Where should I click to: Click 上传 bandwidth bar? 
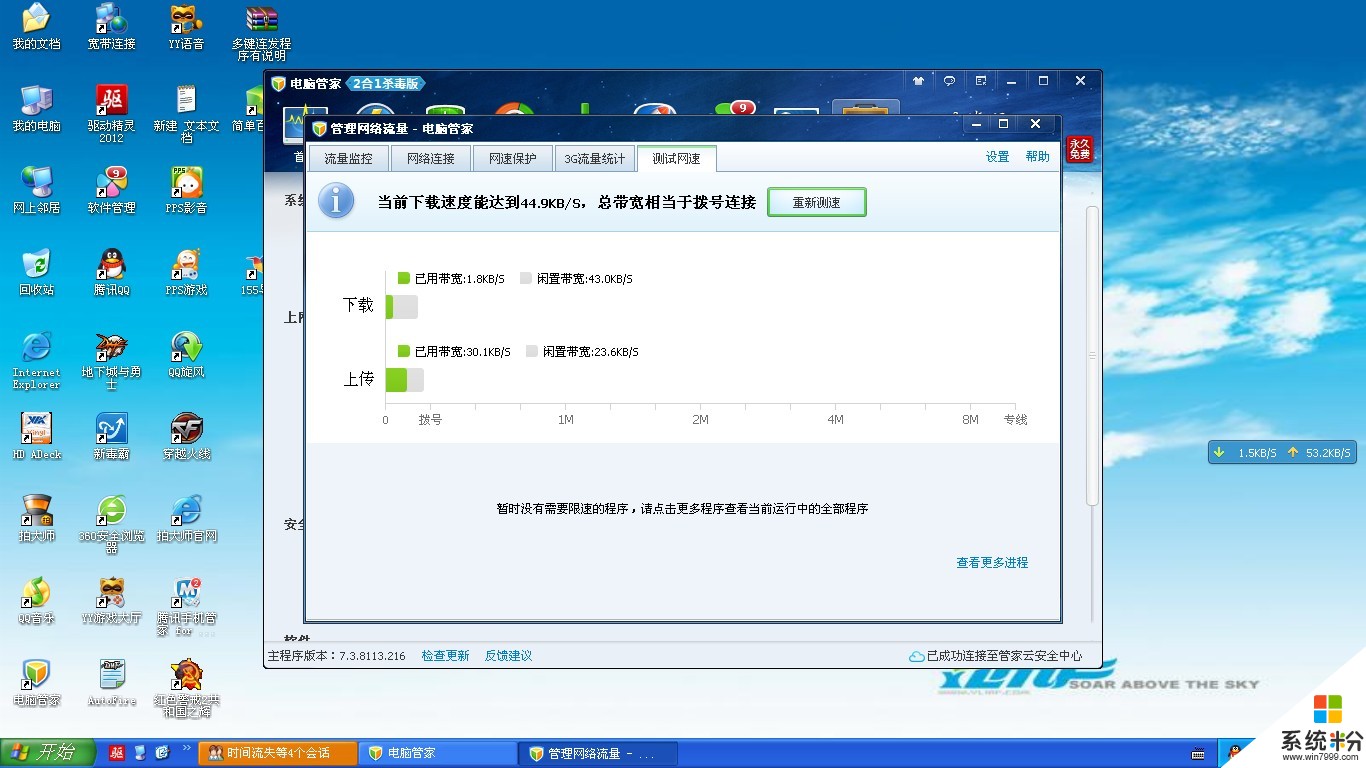[405, 380]
